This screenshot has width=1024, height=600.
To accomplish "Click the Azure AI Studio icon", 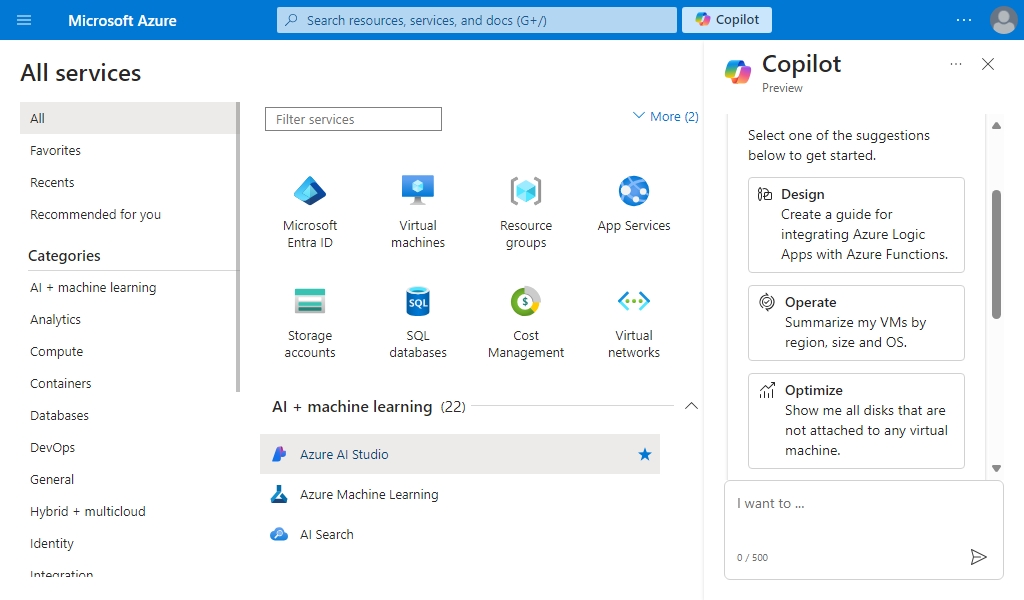I will point(280,454).
